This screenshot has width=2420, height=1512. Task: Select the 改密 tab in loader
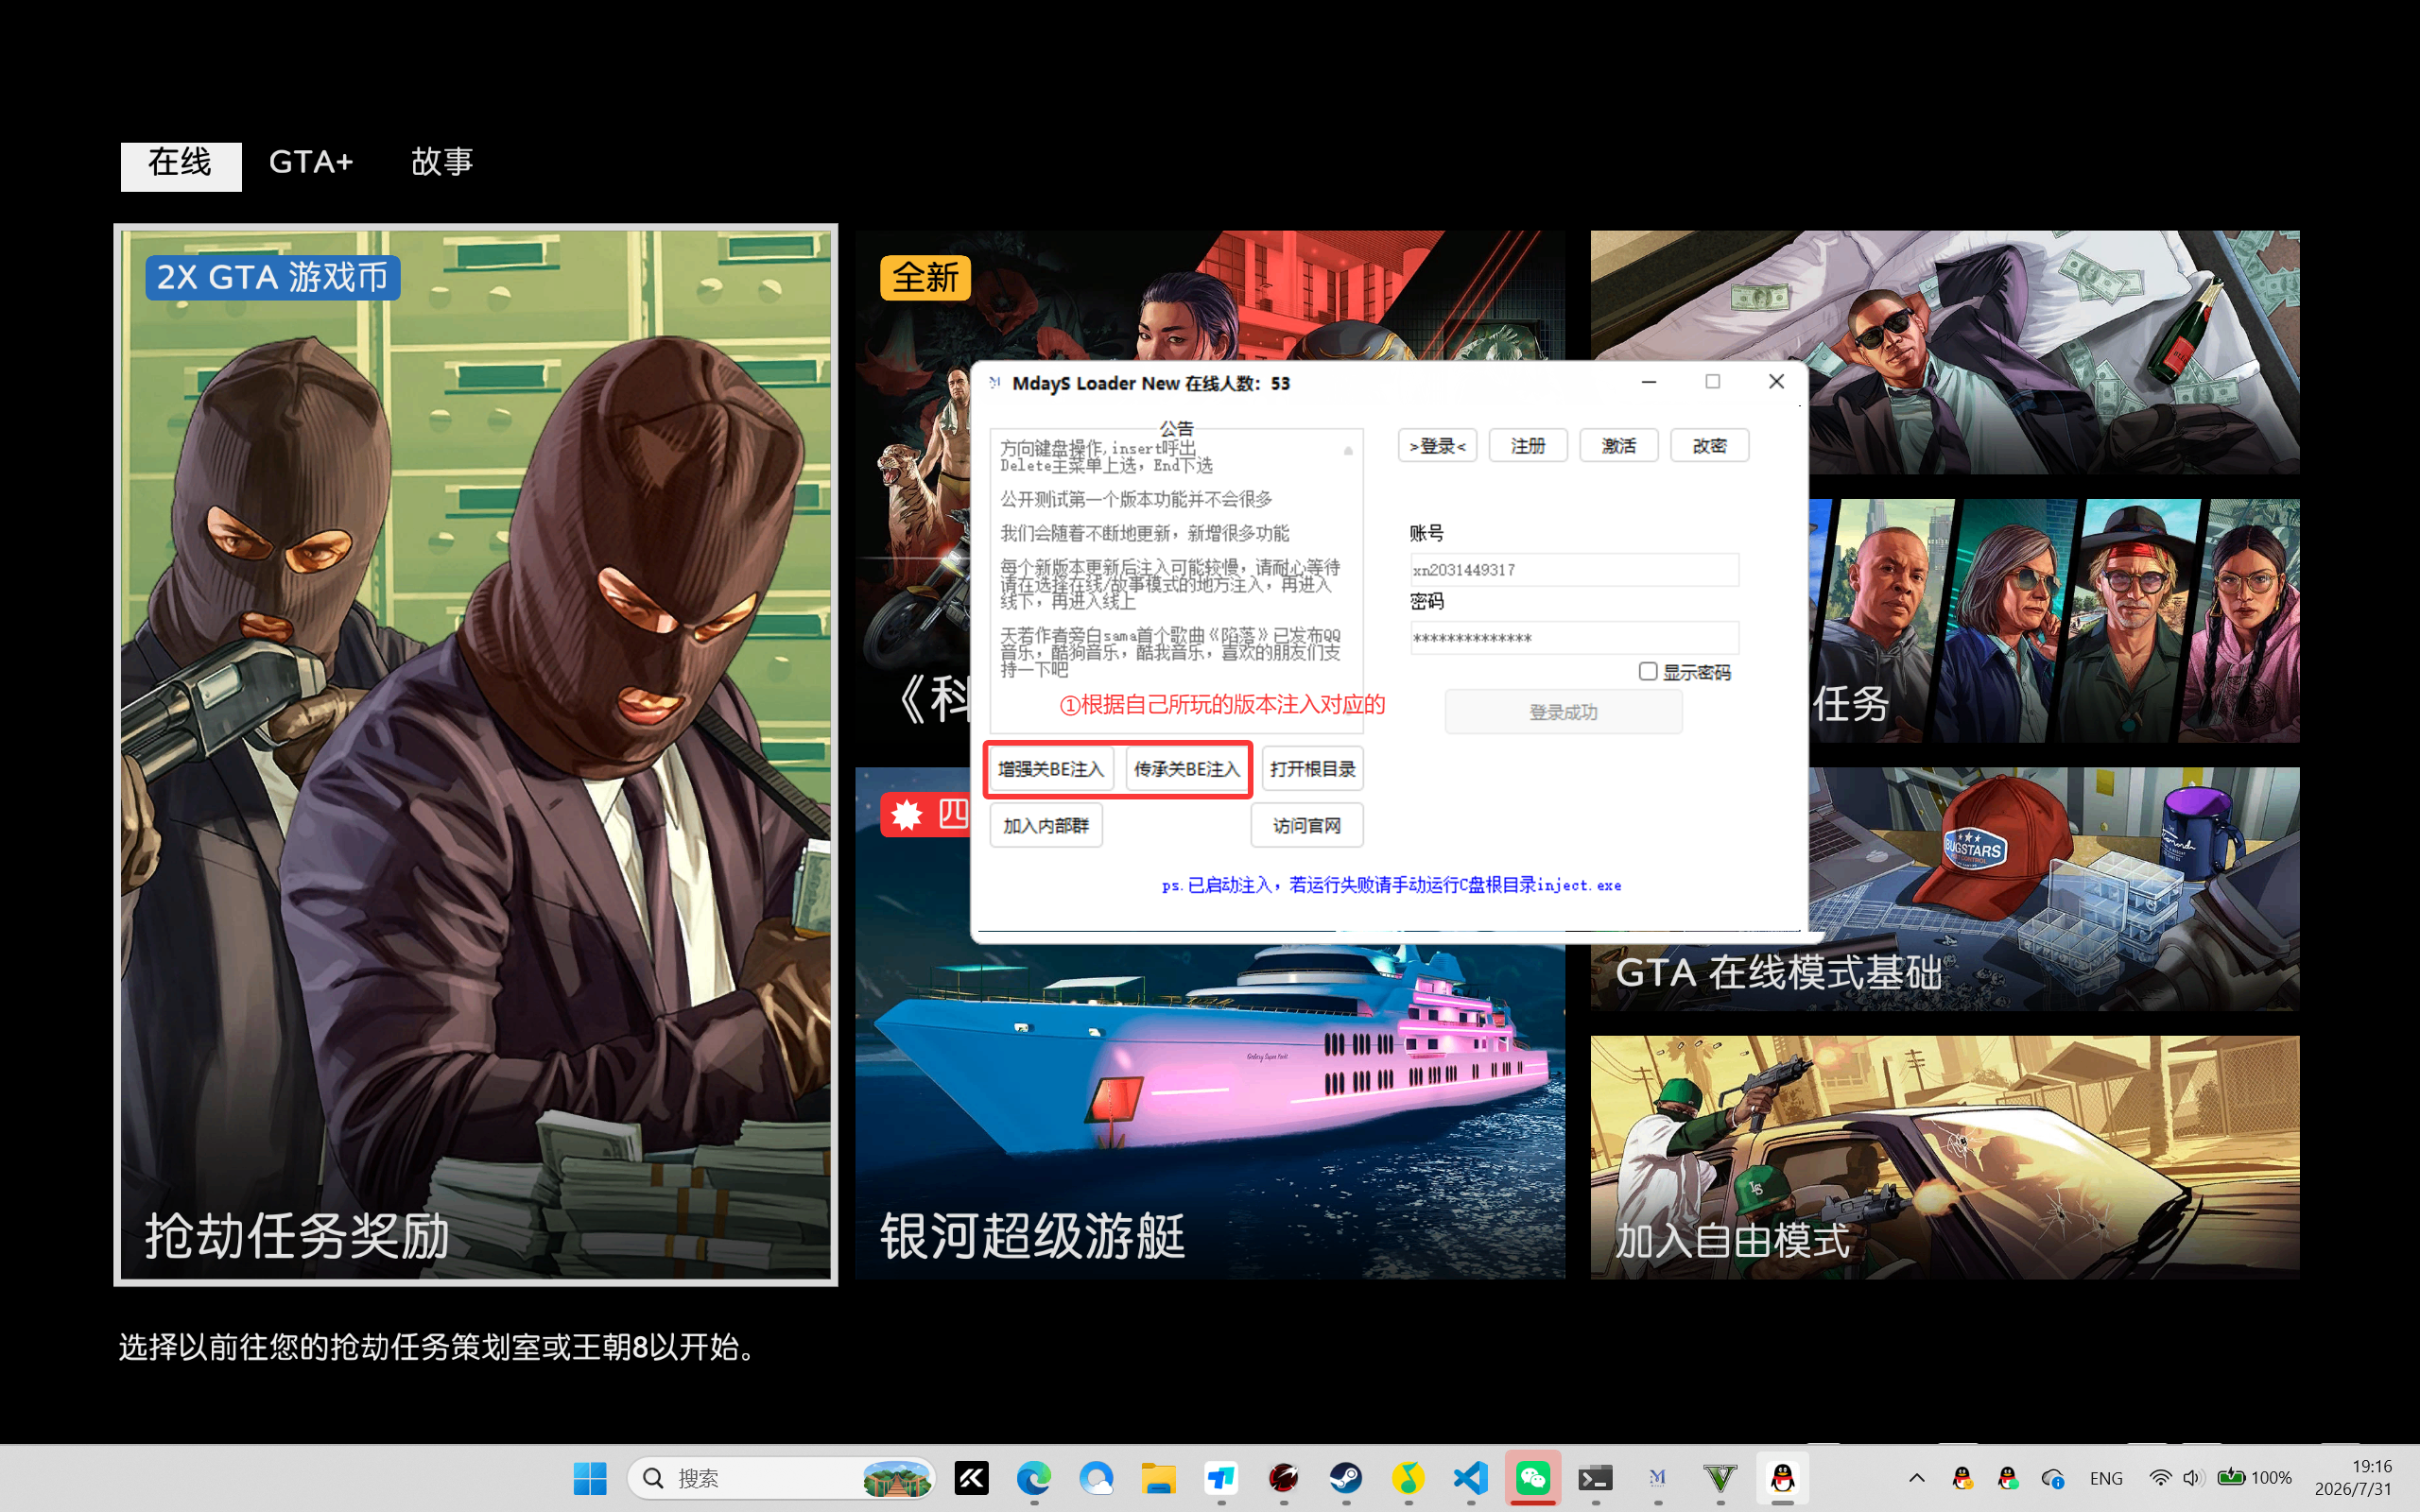click(1710, 446)
